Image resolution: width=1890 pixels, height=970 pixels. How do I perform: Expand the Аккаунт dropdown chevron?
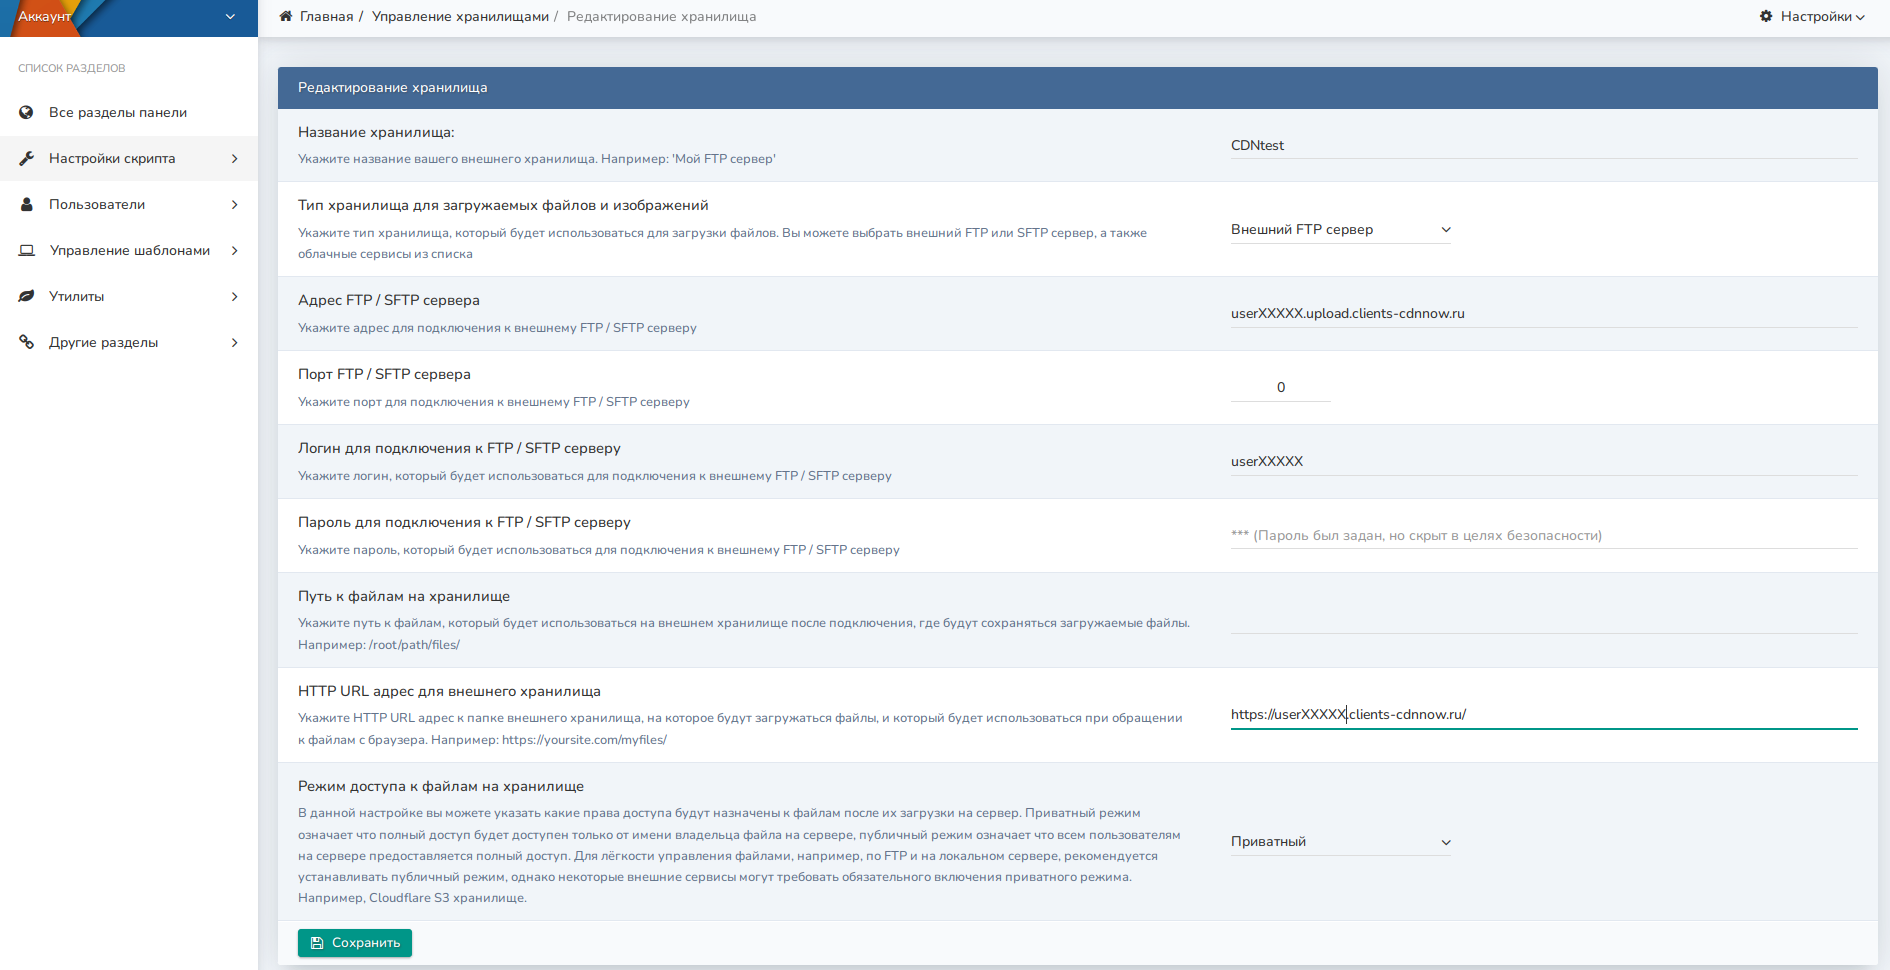[229, 17]
